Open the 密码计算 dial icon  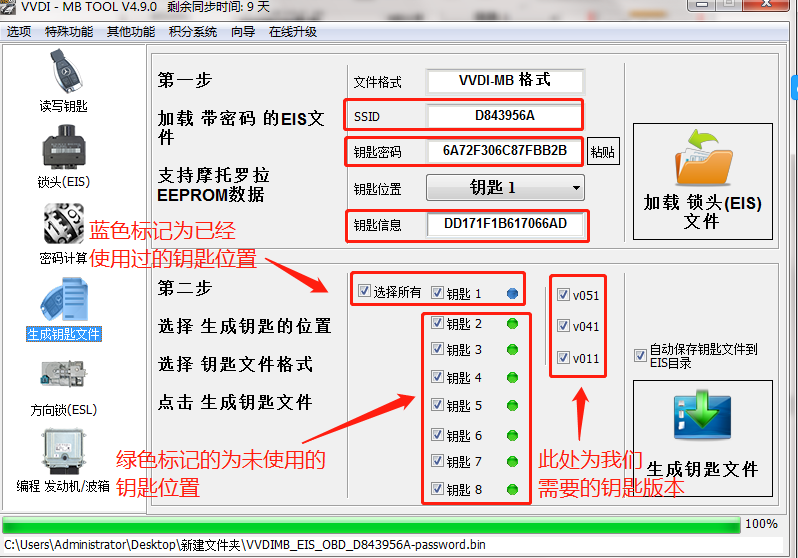[64, 223]
